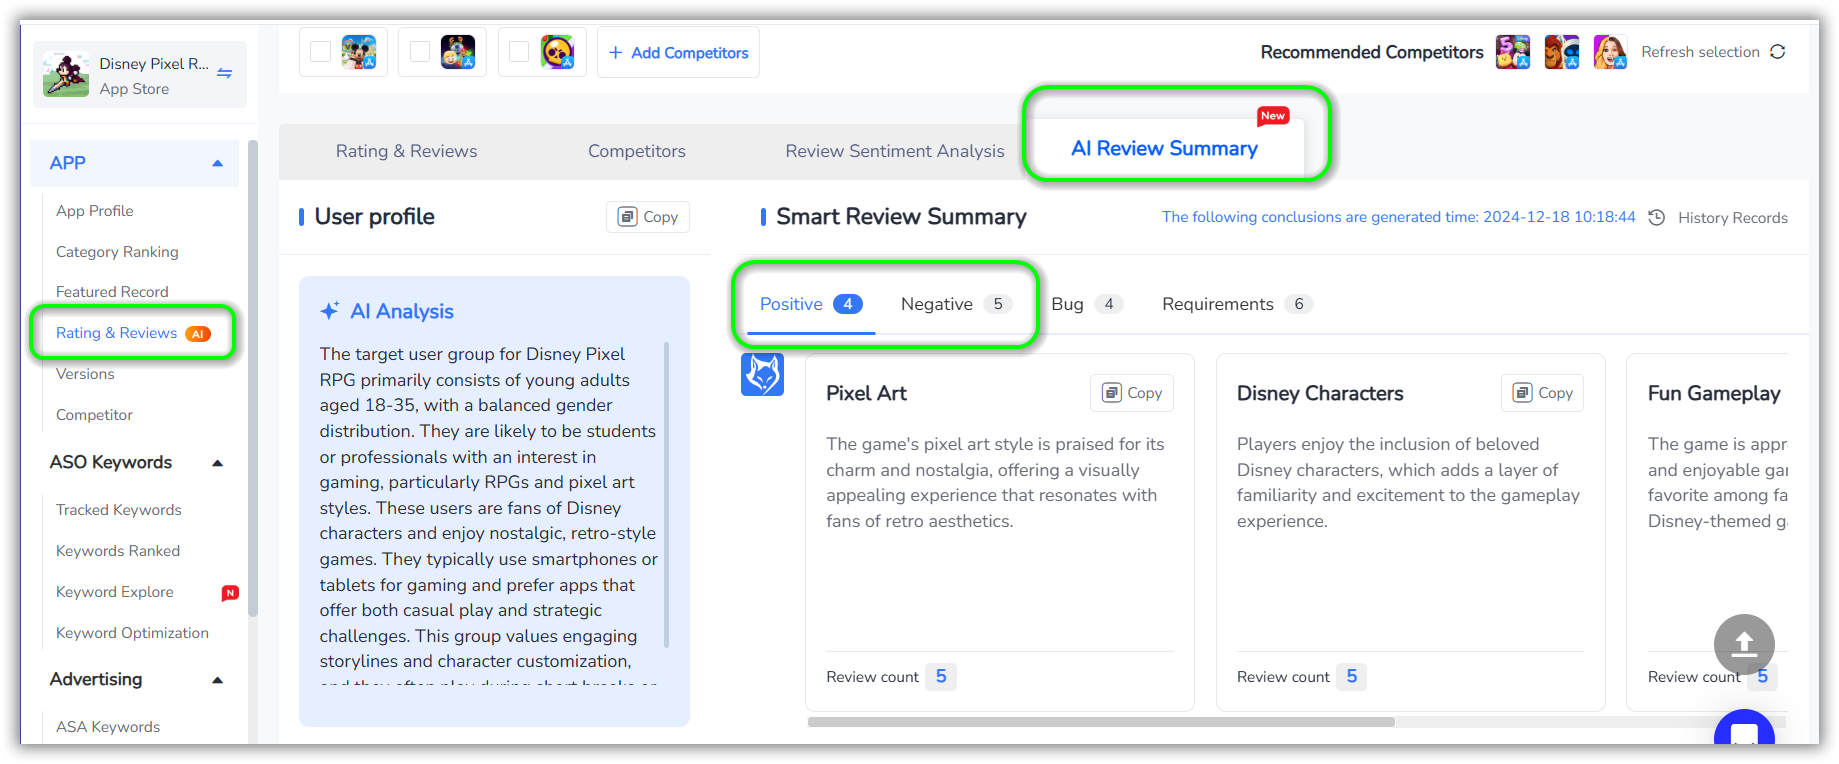
Task: Check the Mickey Mouse competitor checkbox
Action: tap(320, 52)
